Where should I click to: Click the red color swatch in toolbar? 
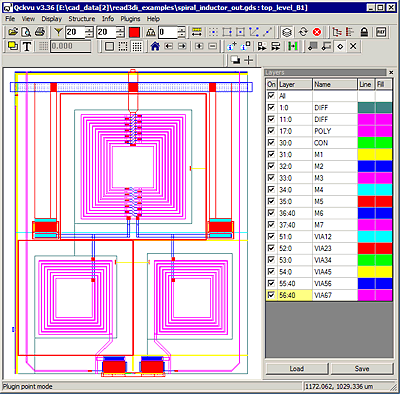pos(134,32)
